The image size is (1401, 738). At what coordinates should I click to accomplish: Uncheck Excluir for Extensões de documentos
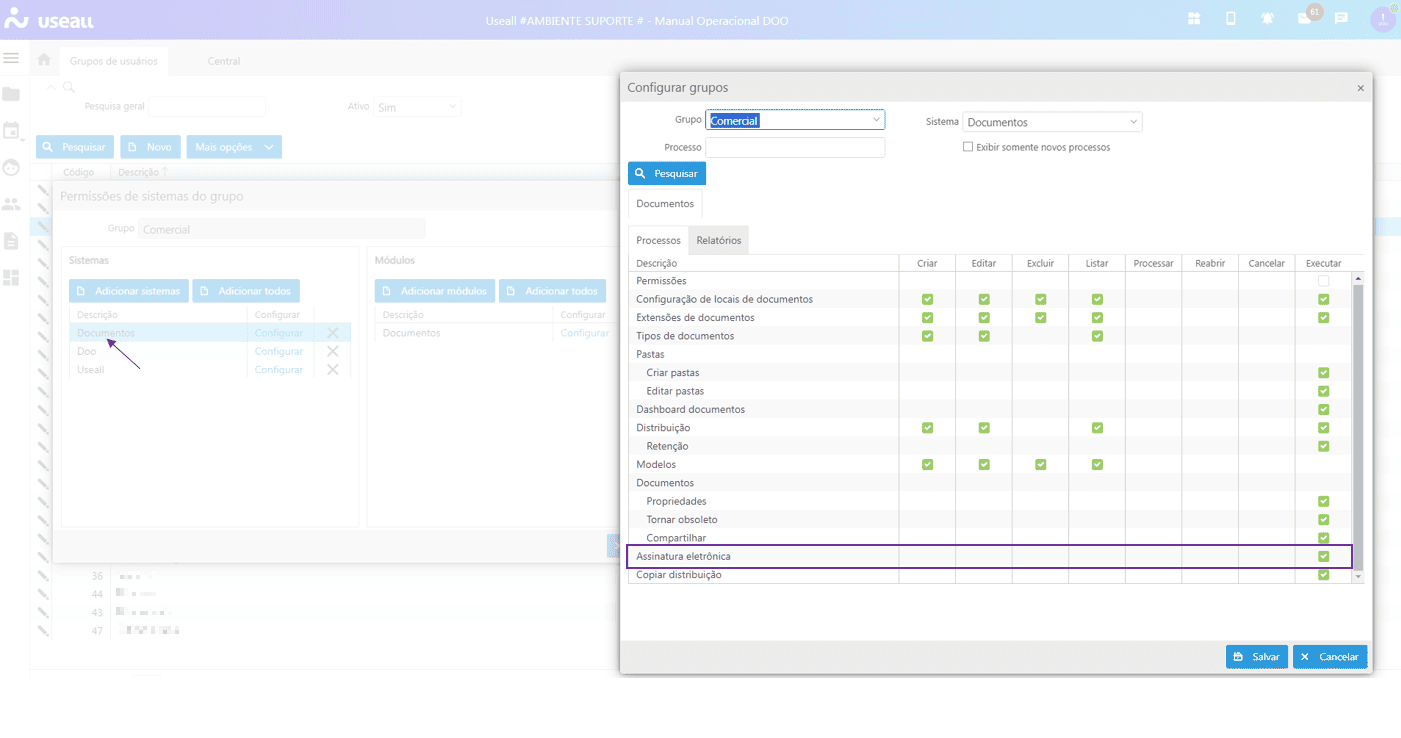pyautogui.click(x=1040, y=317)
